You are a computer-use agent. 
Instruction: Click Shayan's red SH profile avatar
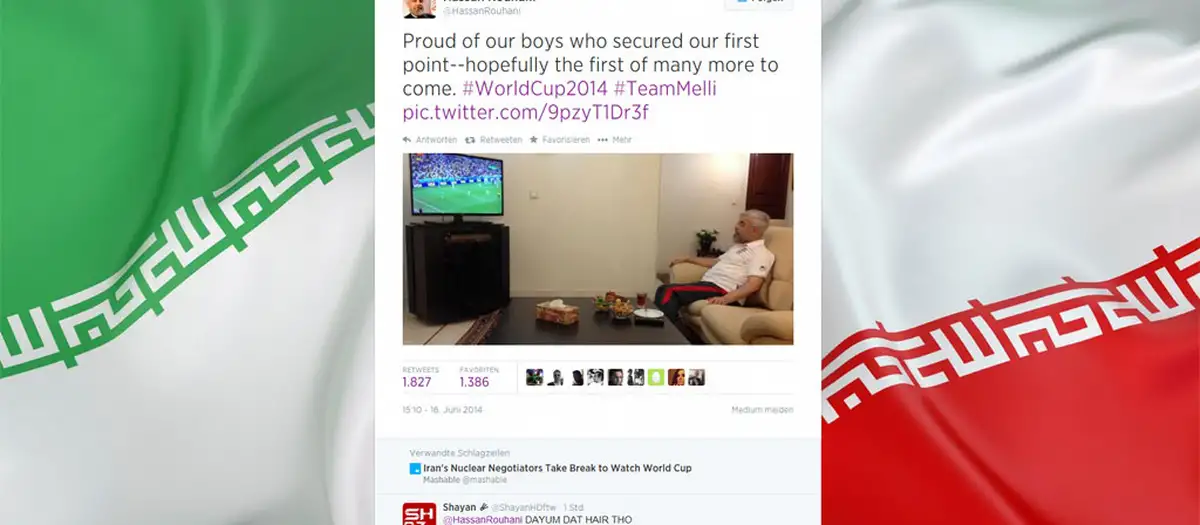pyautogui.click(x=419, y=513)
